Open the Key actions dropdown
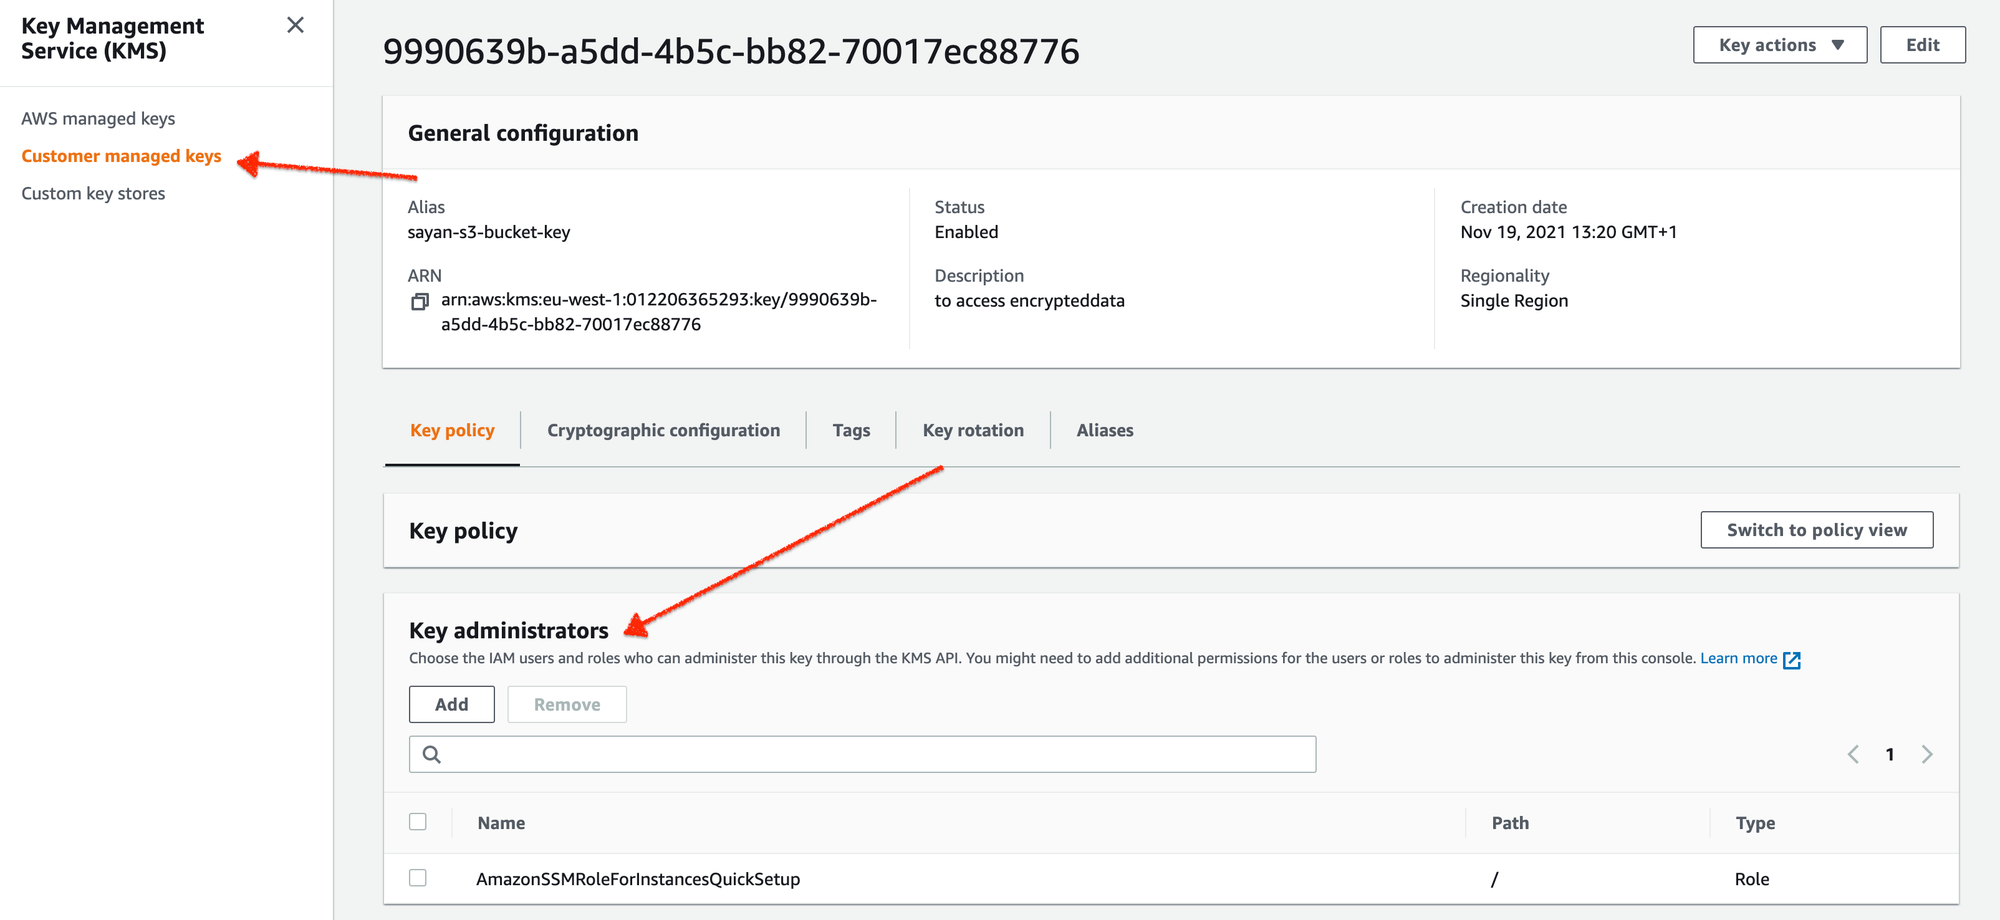The image size is (2000, 920). click(x=1779, y=44)
